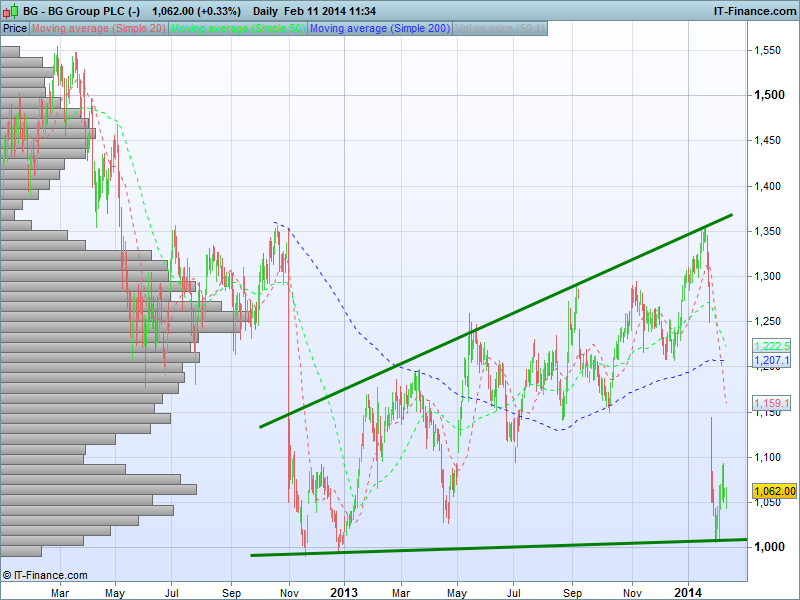
Task: Click the pink 1,159.1 moving average tag
Action: tap(771, 403)
